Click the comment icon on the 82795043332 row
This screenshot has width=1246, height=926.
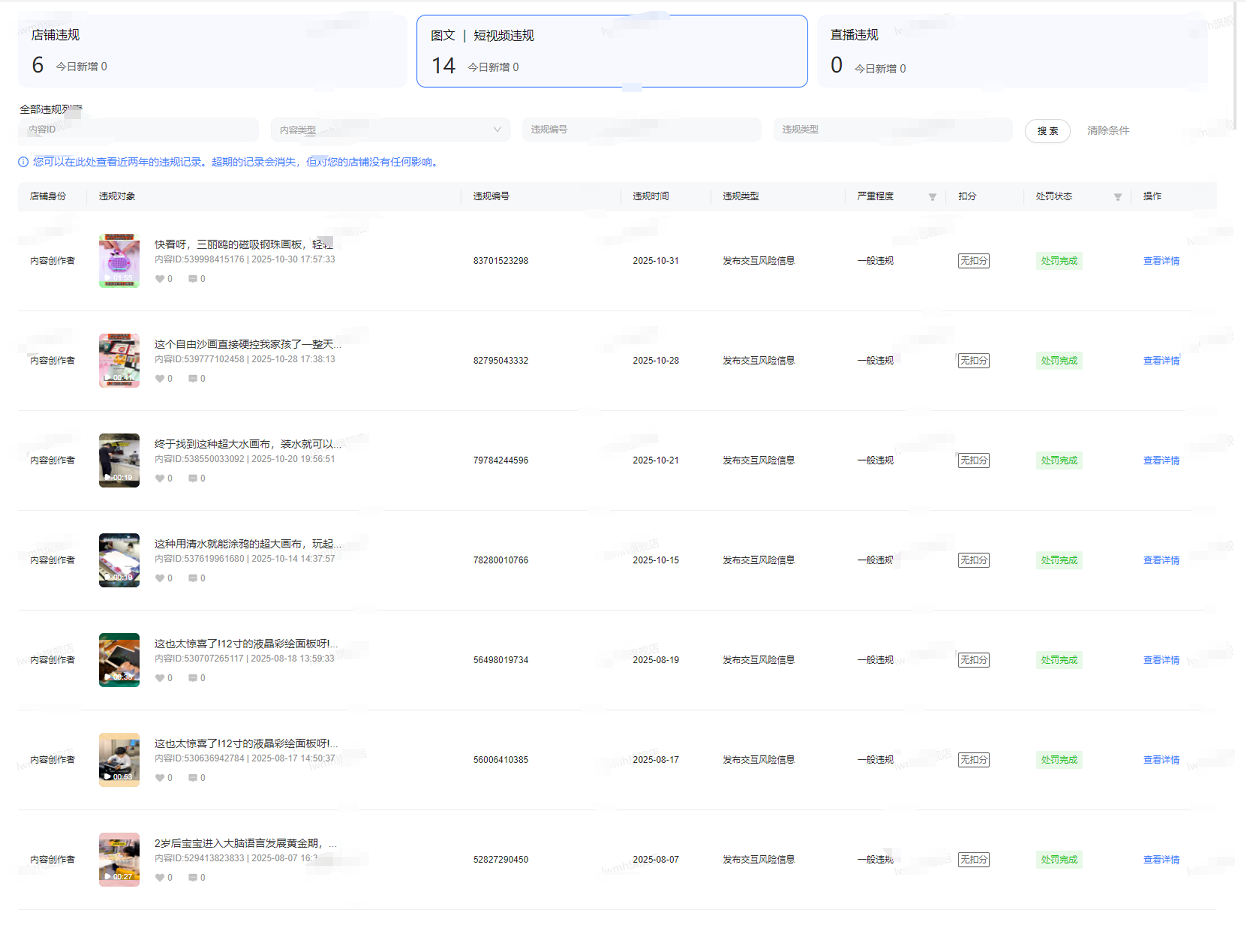click(x=193, y=379)
